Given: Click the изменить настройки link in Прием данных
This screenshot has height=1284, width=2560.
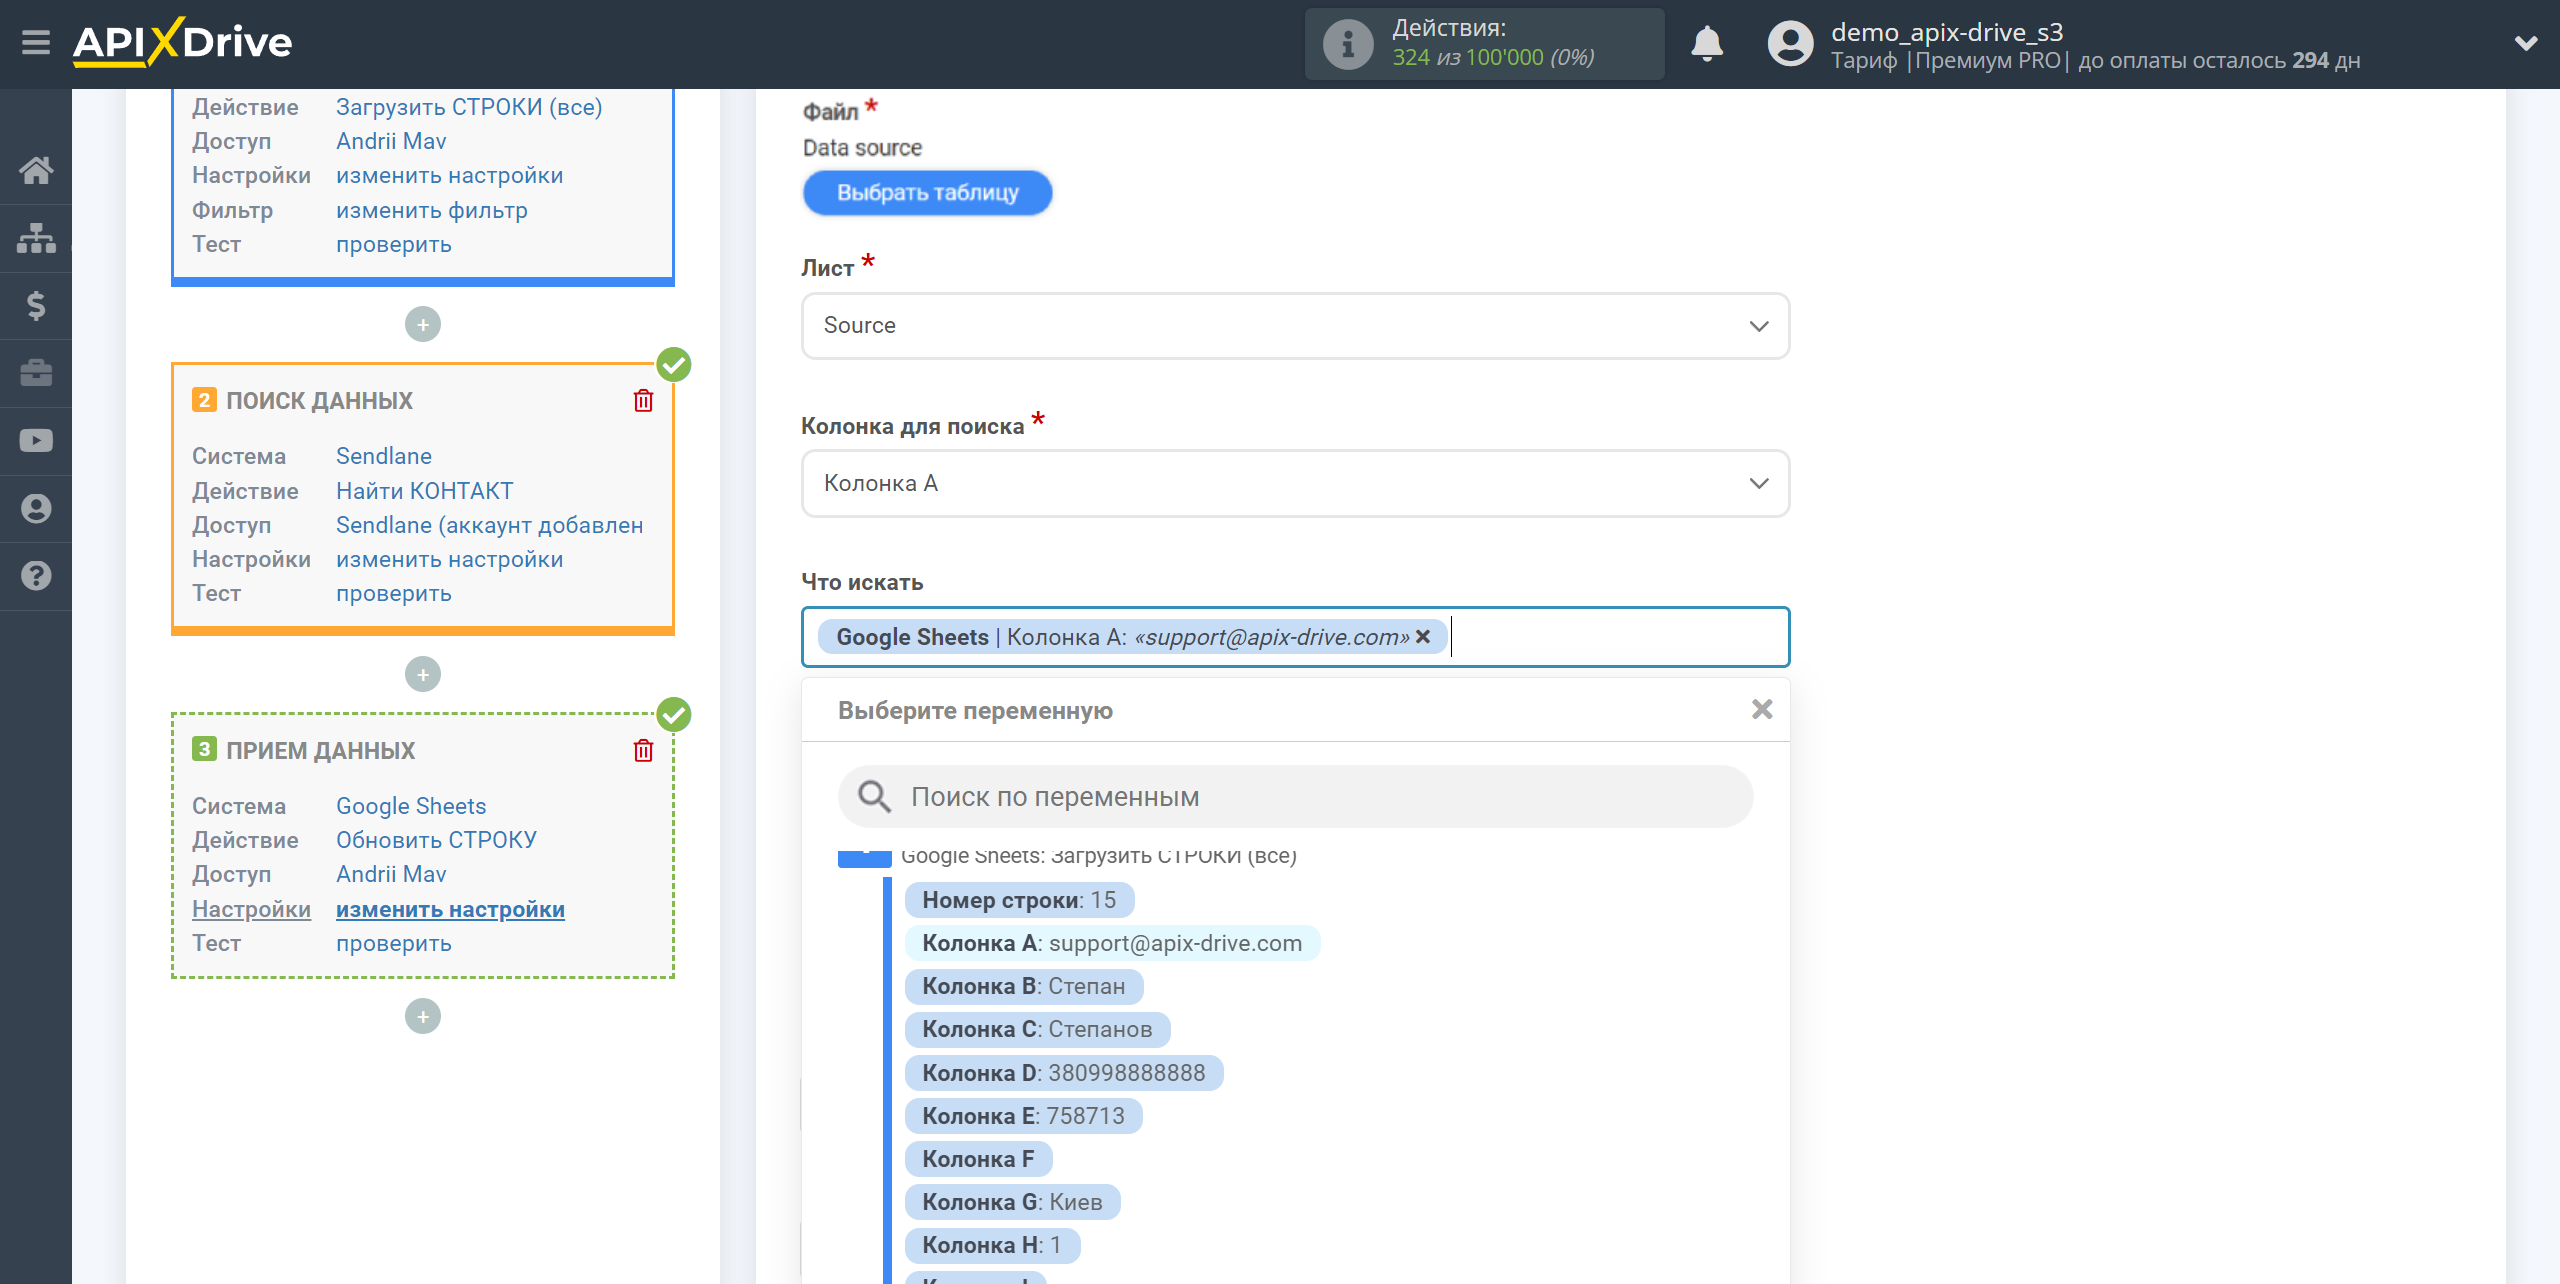Looking at the screenshot, I should click(450, 909).
